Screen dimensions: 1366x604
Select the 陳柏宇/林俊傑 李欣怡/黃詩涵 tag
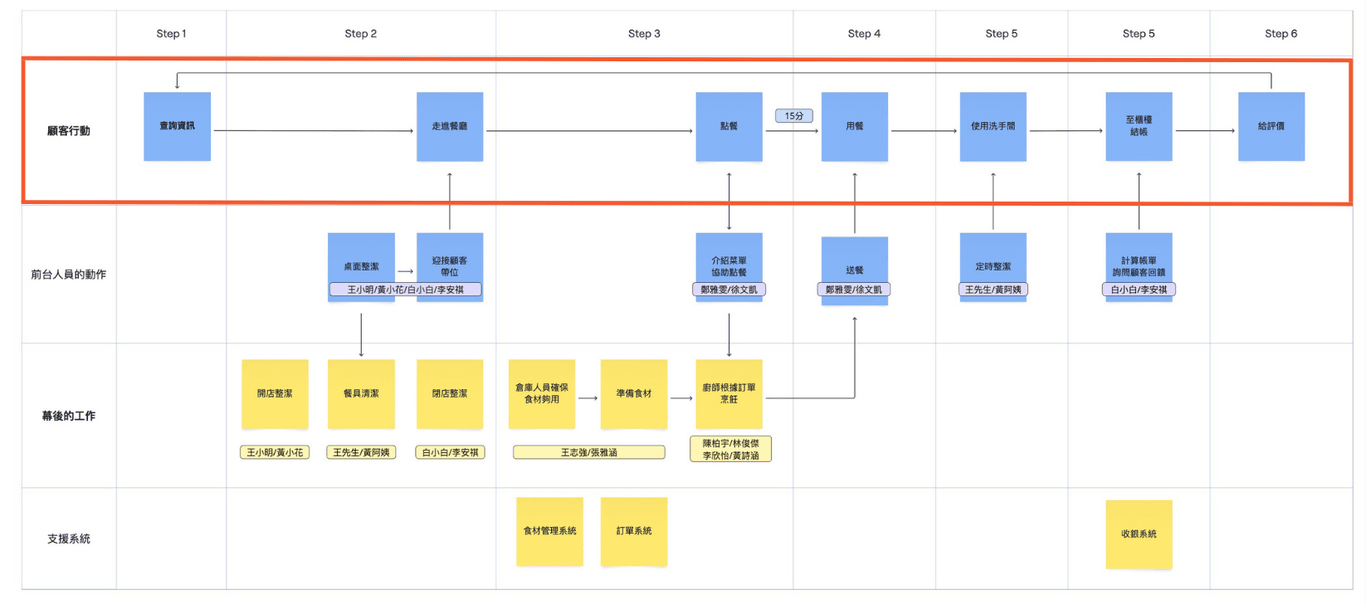point(730,448)
